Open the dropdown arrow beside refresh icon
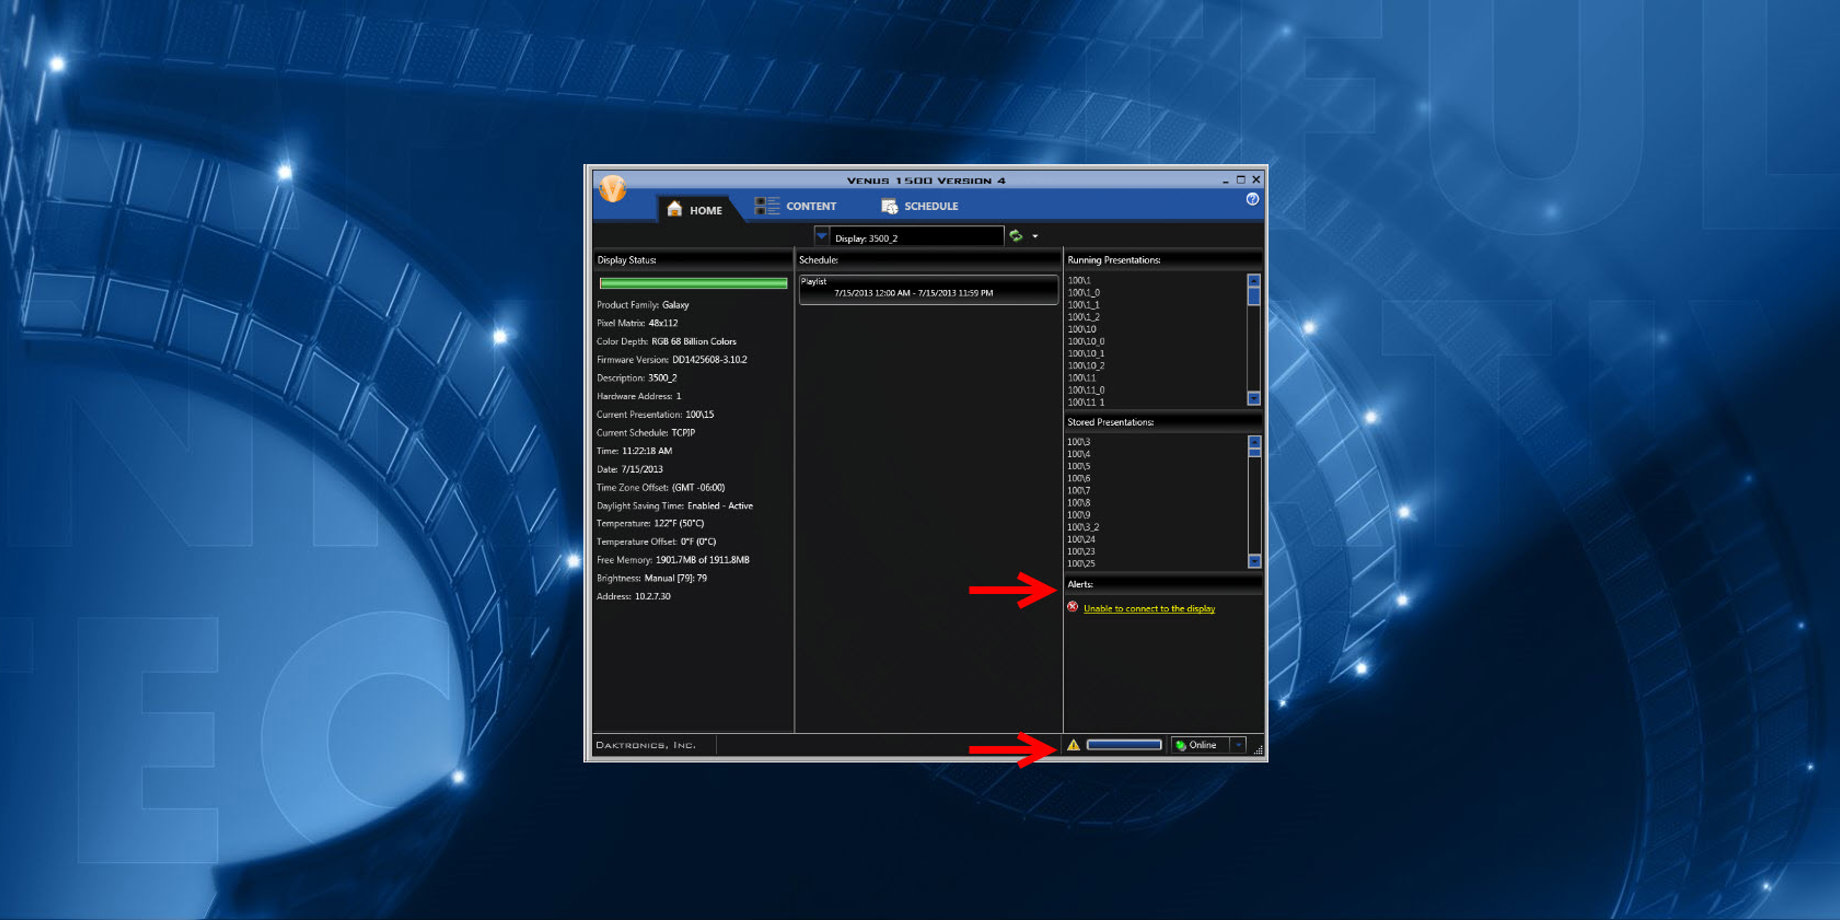Viewport: 1840px width, 920px height. [x=1035, y=237]
